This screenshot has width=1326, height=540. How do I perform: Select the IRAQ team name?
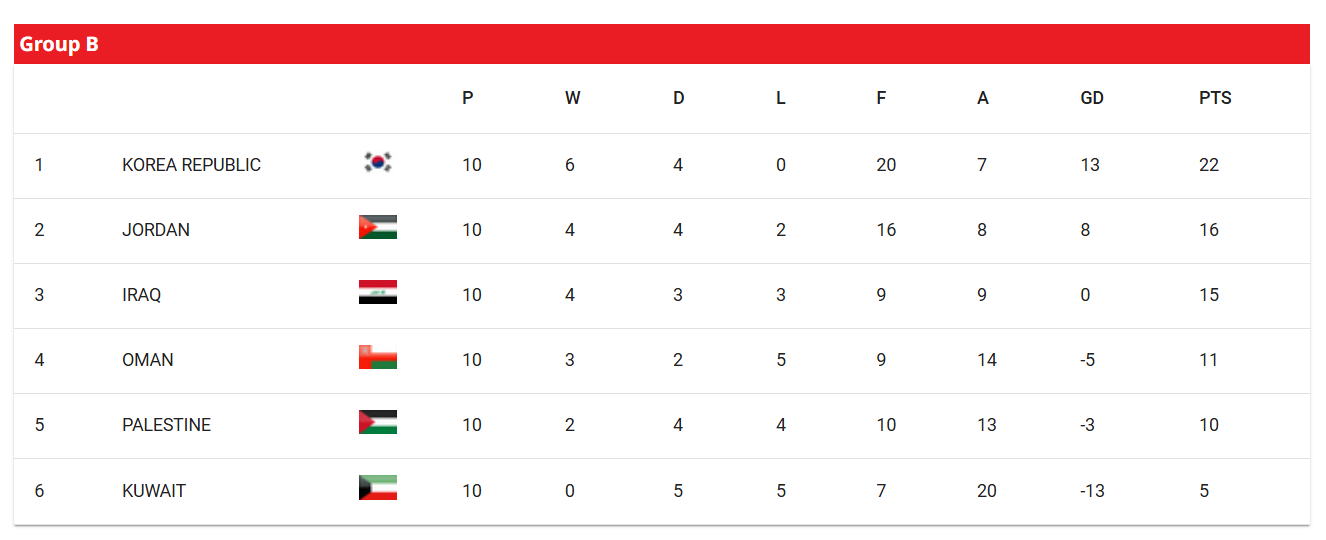[x=141, y=295]
